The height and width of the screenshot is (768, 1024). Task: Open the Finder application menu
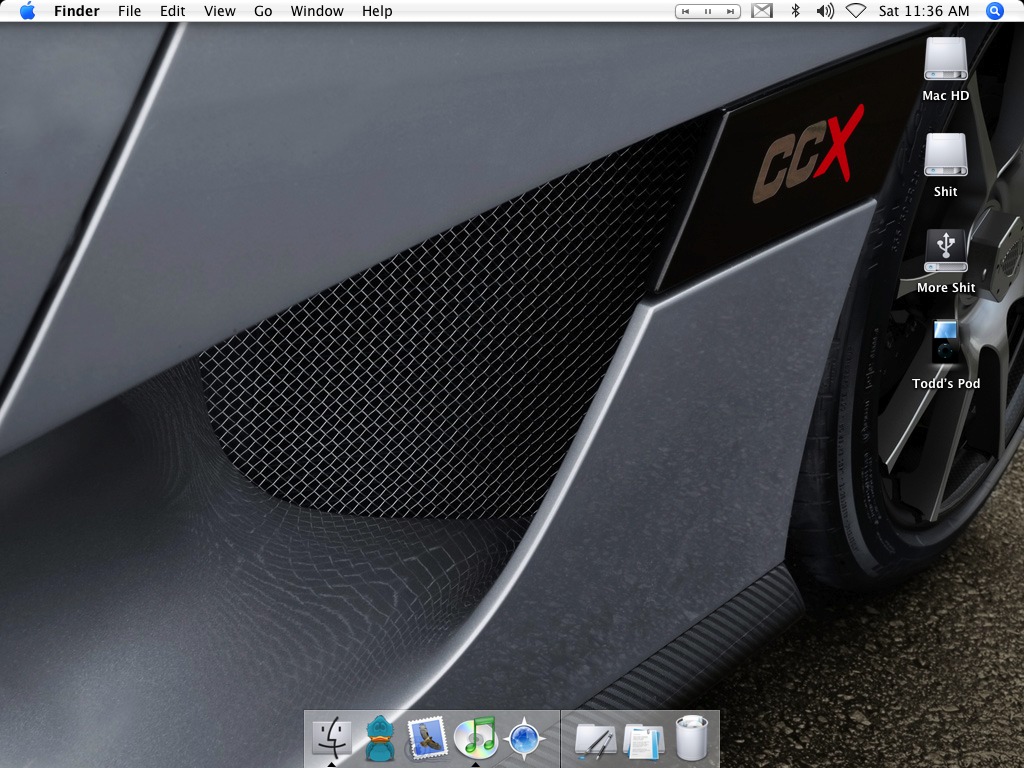(76, 11)
